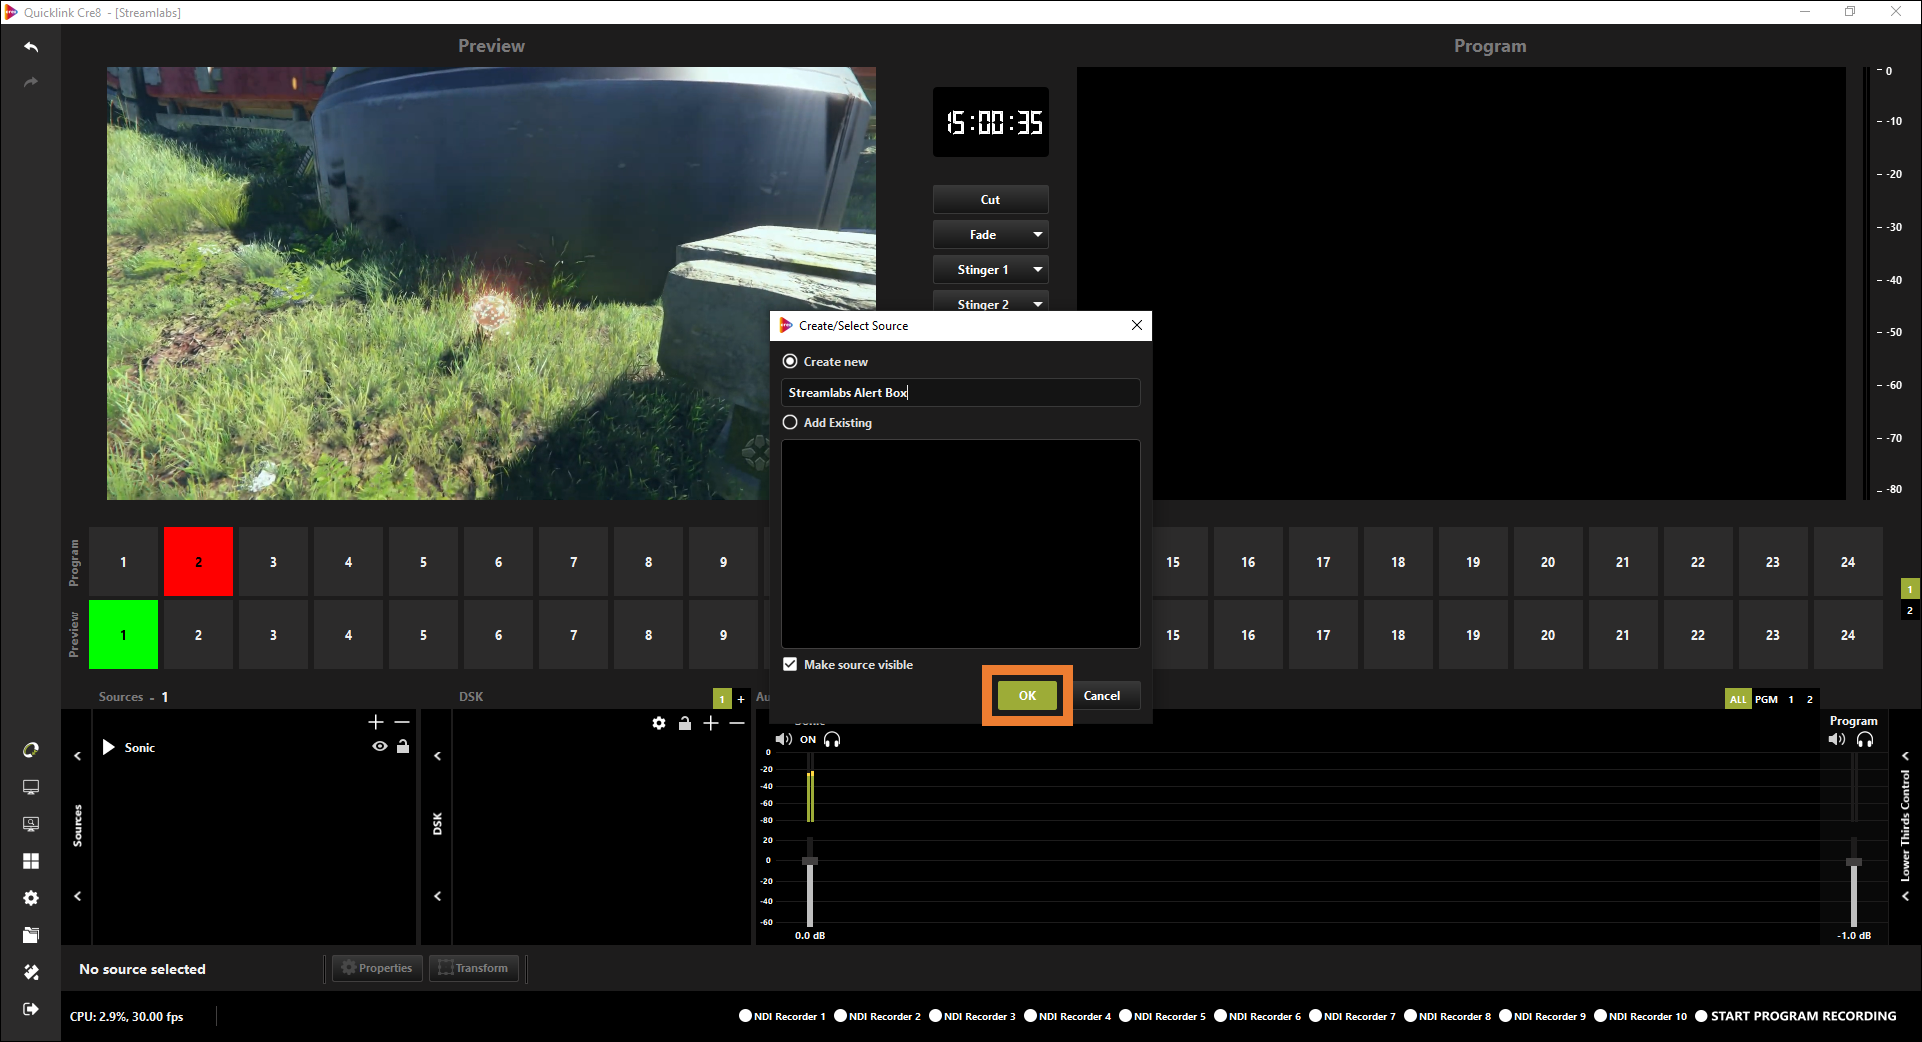Click the exit icon in left sidebar

click(31, 1009)
